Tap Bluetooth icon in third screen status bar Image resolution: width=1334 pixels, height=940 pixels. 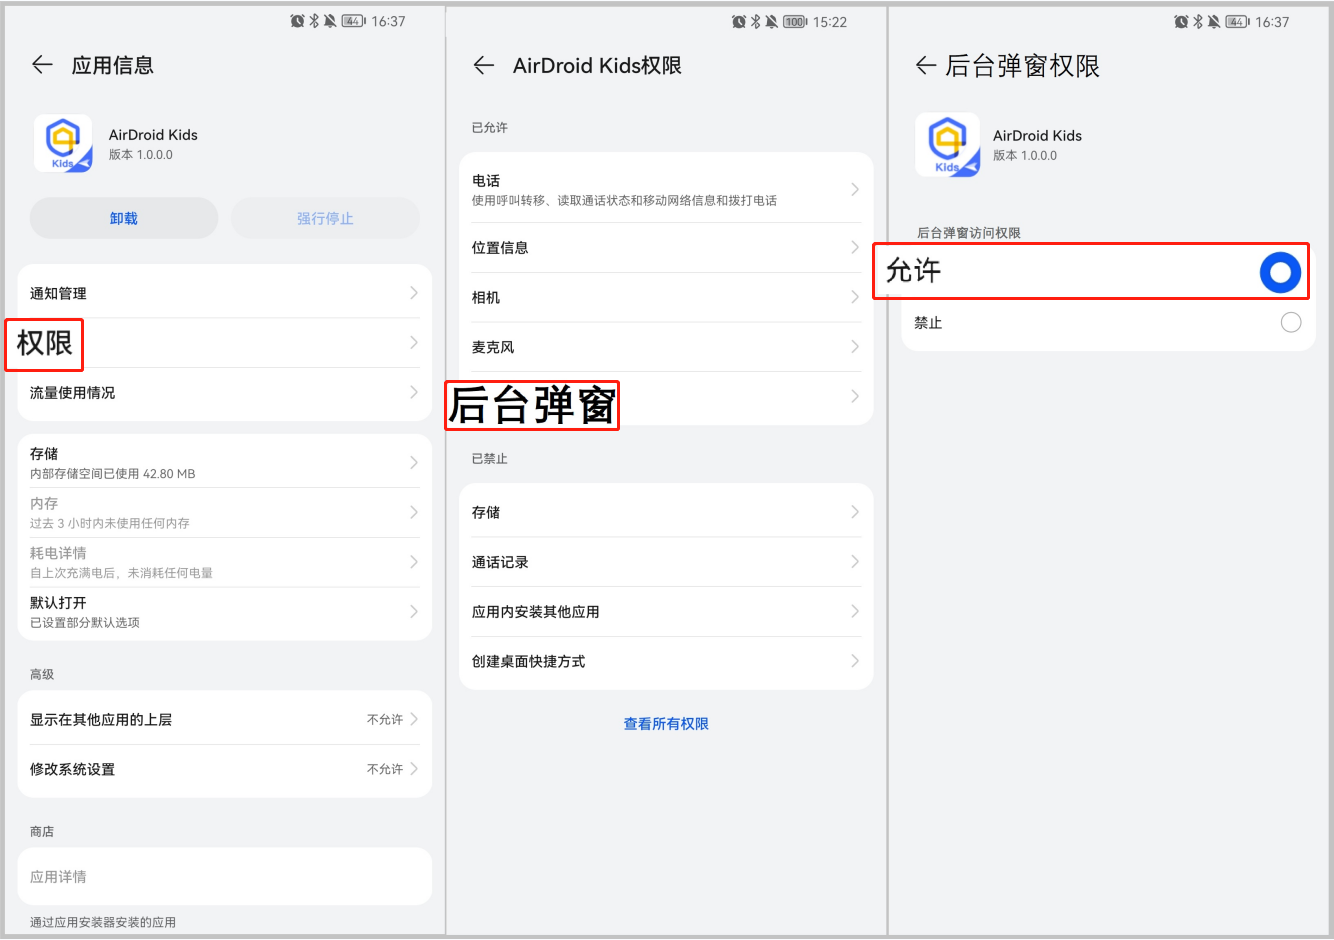click(x=1198, y=21)
